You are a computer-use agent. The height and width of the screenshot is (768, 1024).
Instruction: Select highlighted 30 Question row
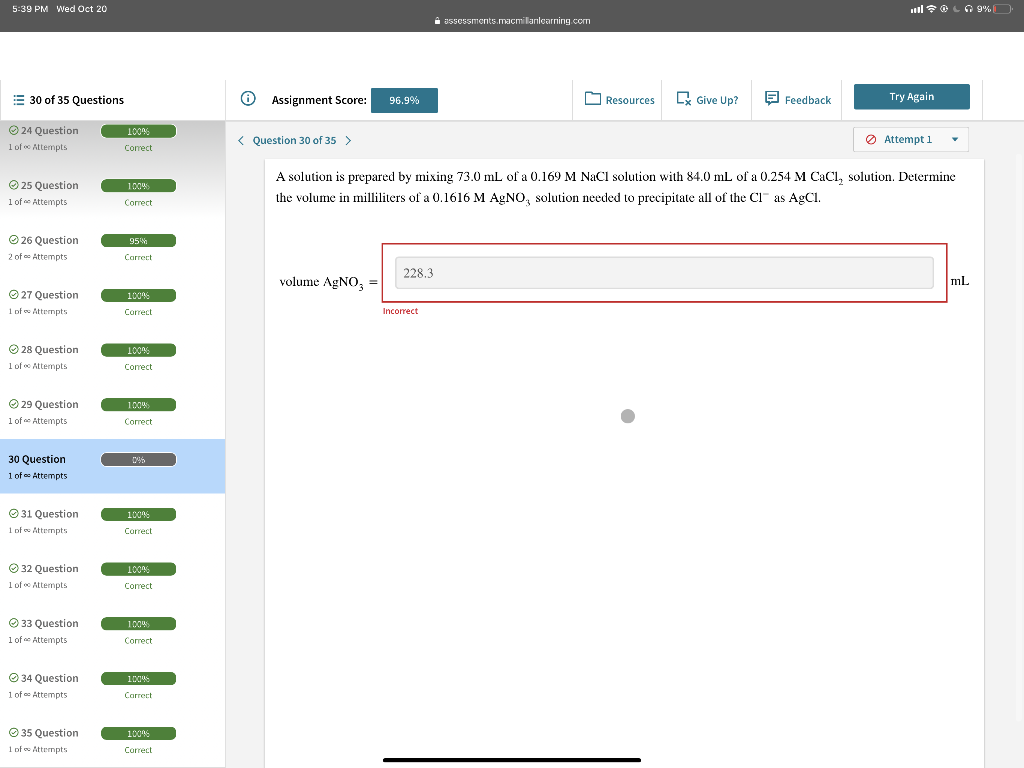[x=112, y=466]
